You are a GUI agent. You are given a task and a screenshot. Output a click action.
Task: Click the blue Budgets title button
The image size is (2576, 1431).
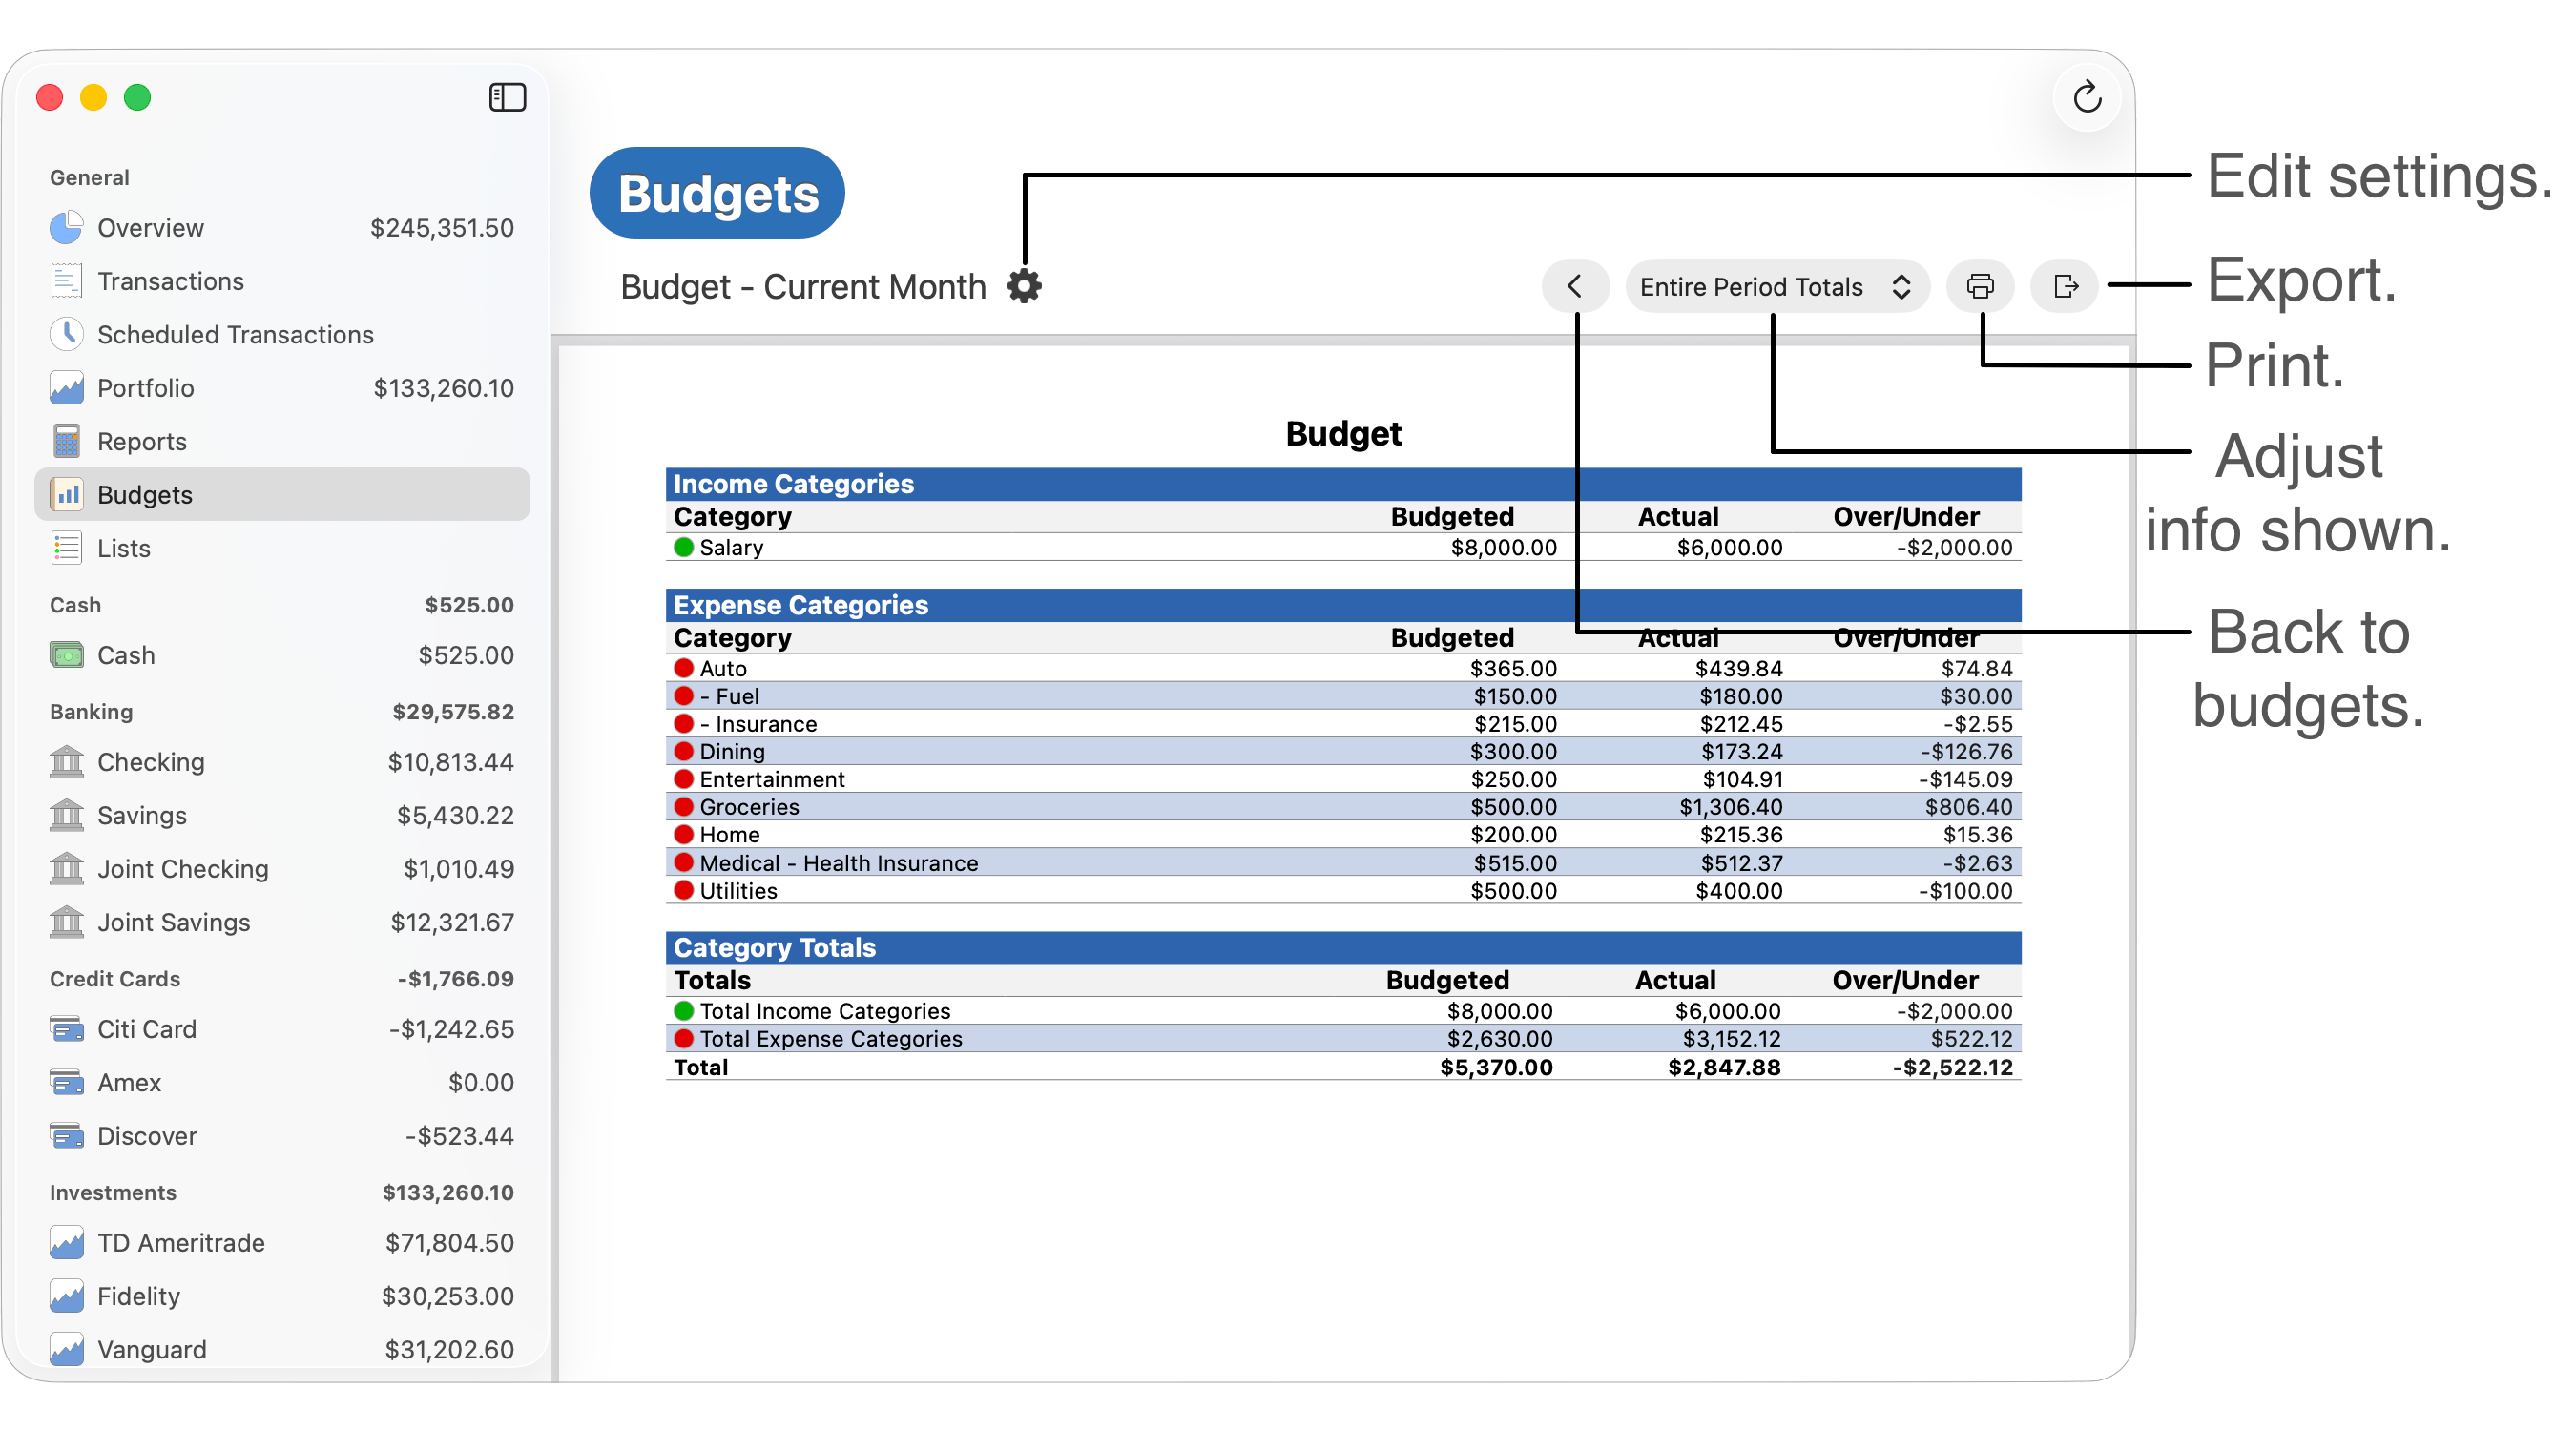pyautogui.click(x=717, y=193)
